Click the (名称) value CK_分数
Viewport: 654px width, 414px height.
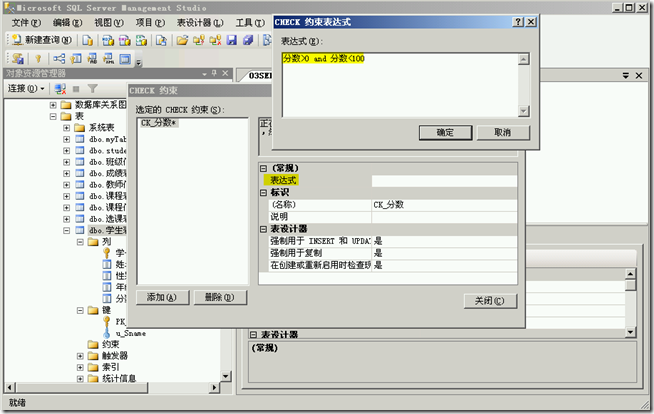(444, 205)
